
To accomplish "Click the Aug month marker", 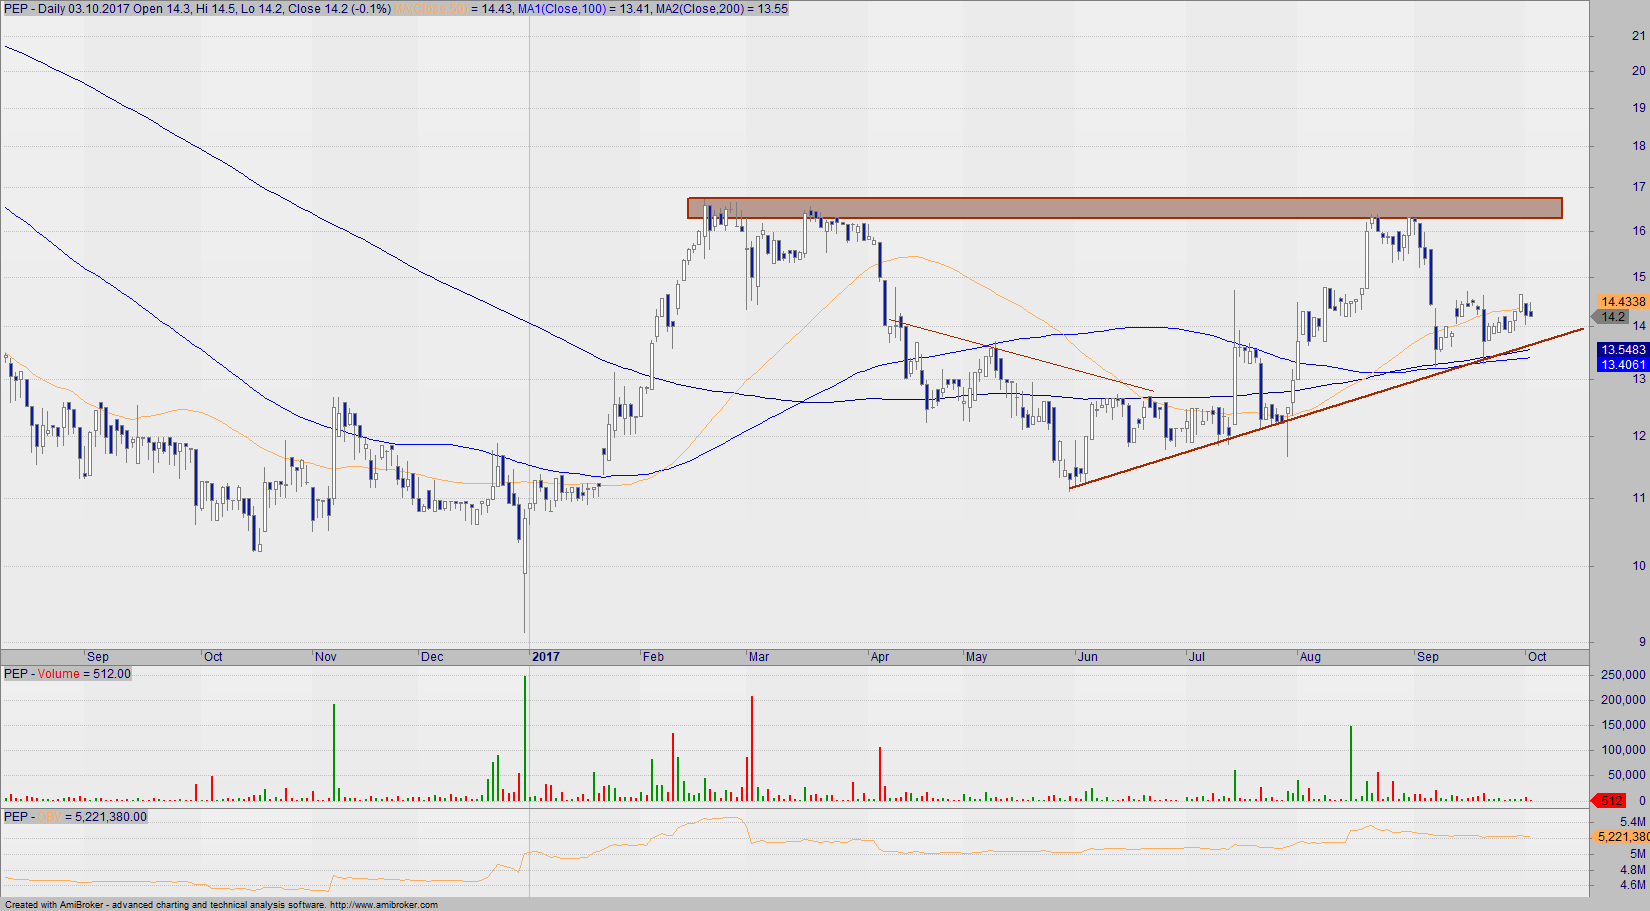I will click(1310, 657).
